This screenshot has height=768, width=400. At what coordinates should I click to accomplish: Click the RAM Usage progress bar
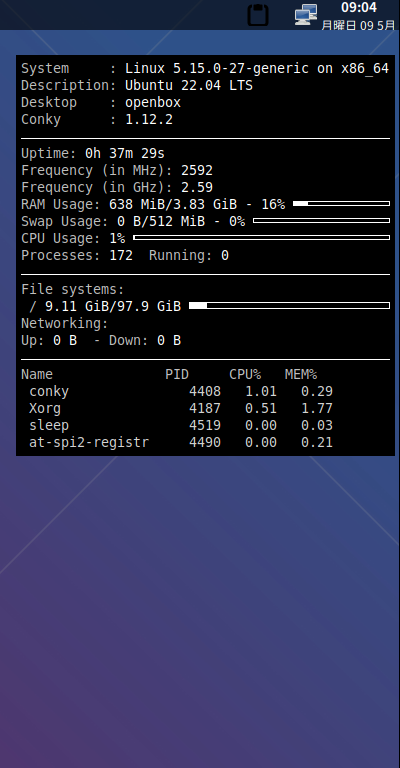(341, 203)
